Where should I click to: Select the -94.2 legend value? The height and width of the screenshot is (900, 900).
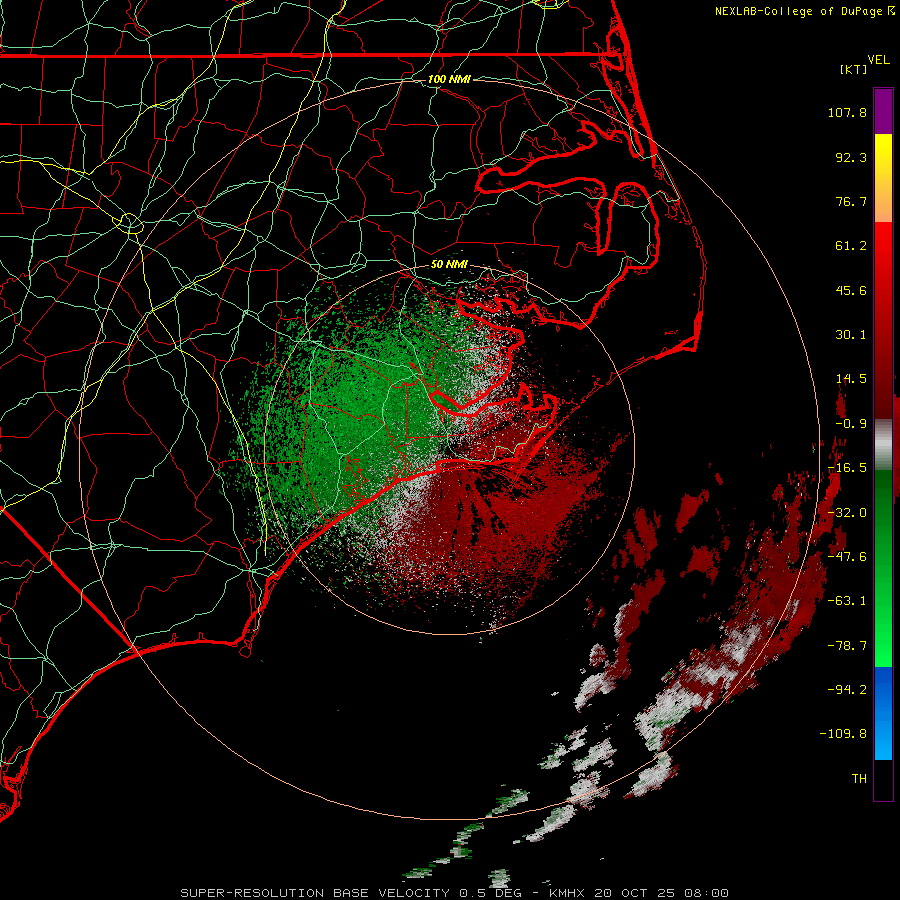pyautogui.click(x=847, y=689)
